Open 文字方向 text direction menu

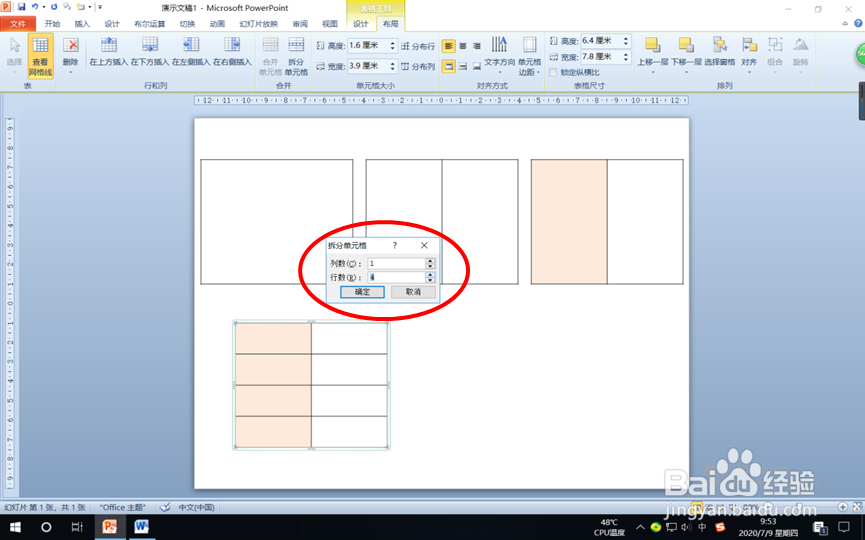click(x=500, y=55)
